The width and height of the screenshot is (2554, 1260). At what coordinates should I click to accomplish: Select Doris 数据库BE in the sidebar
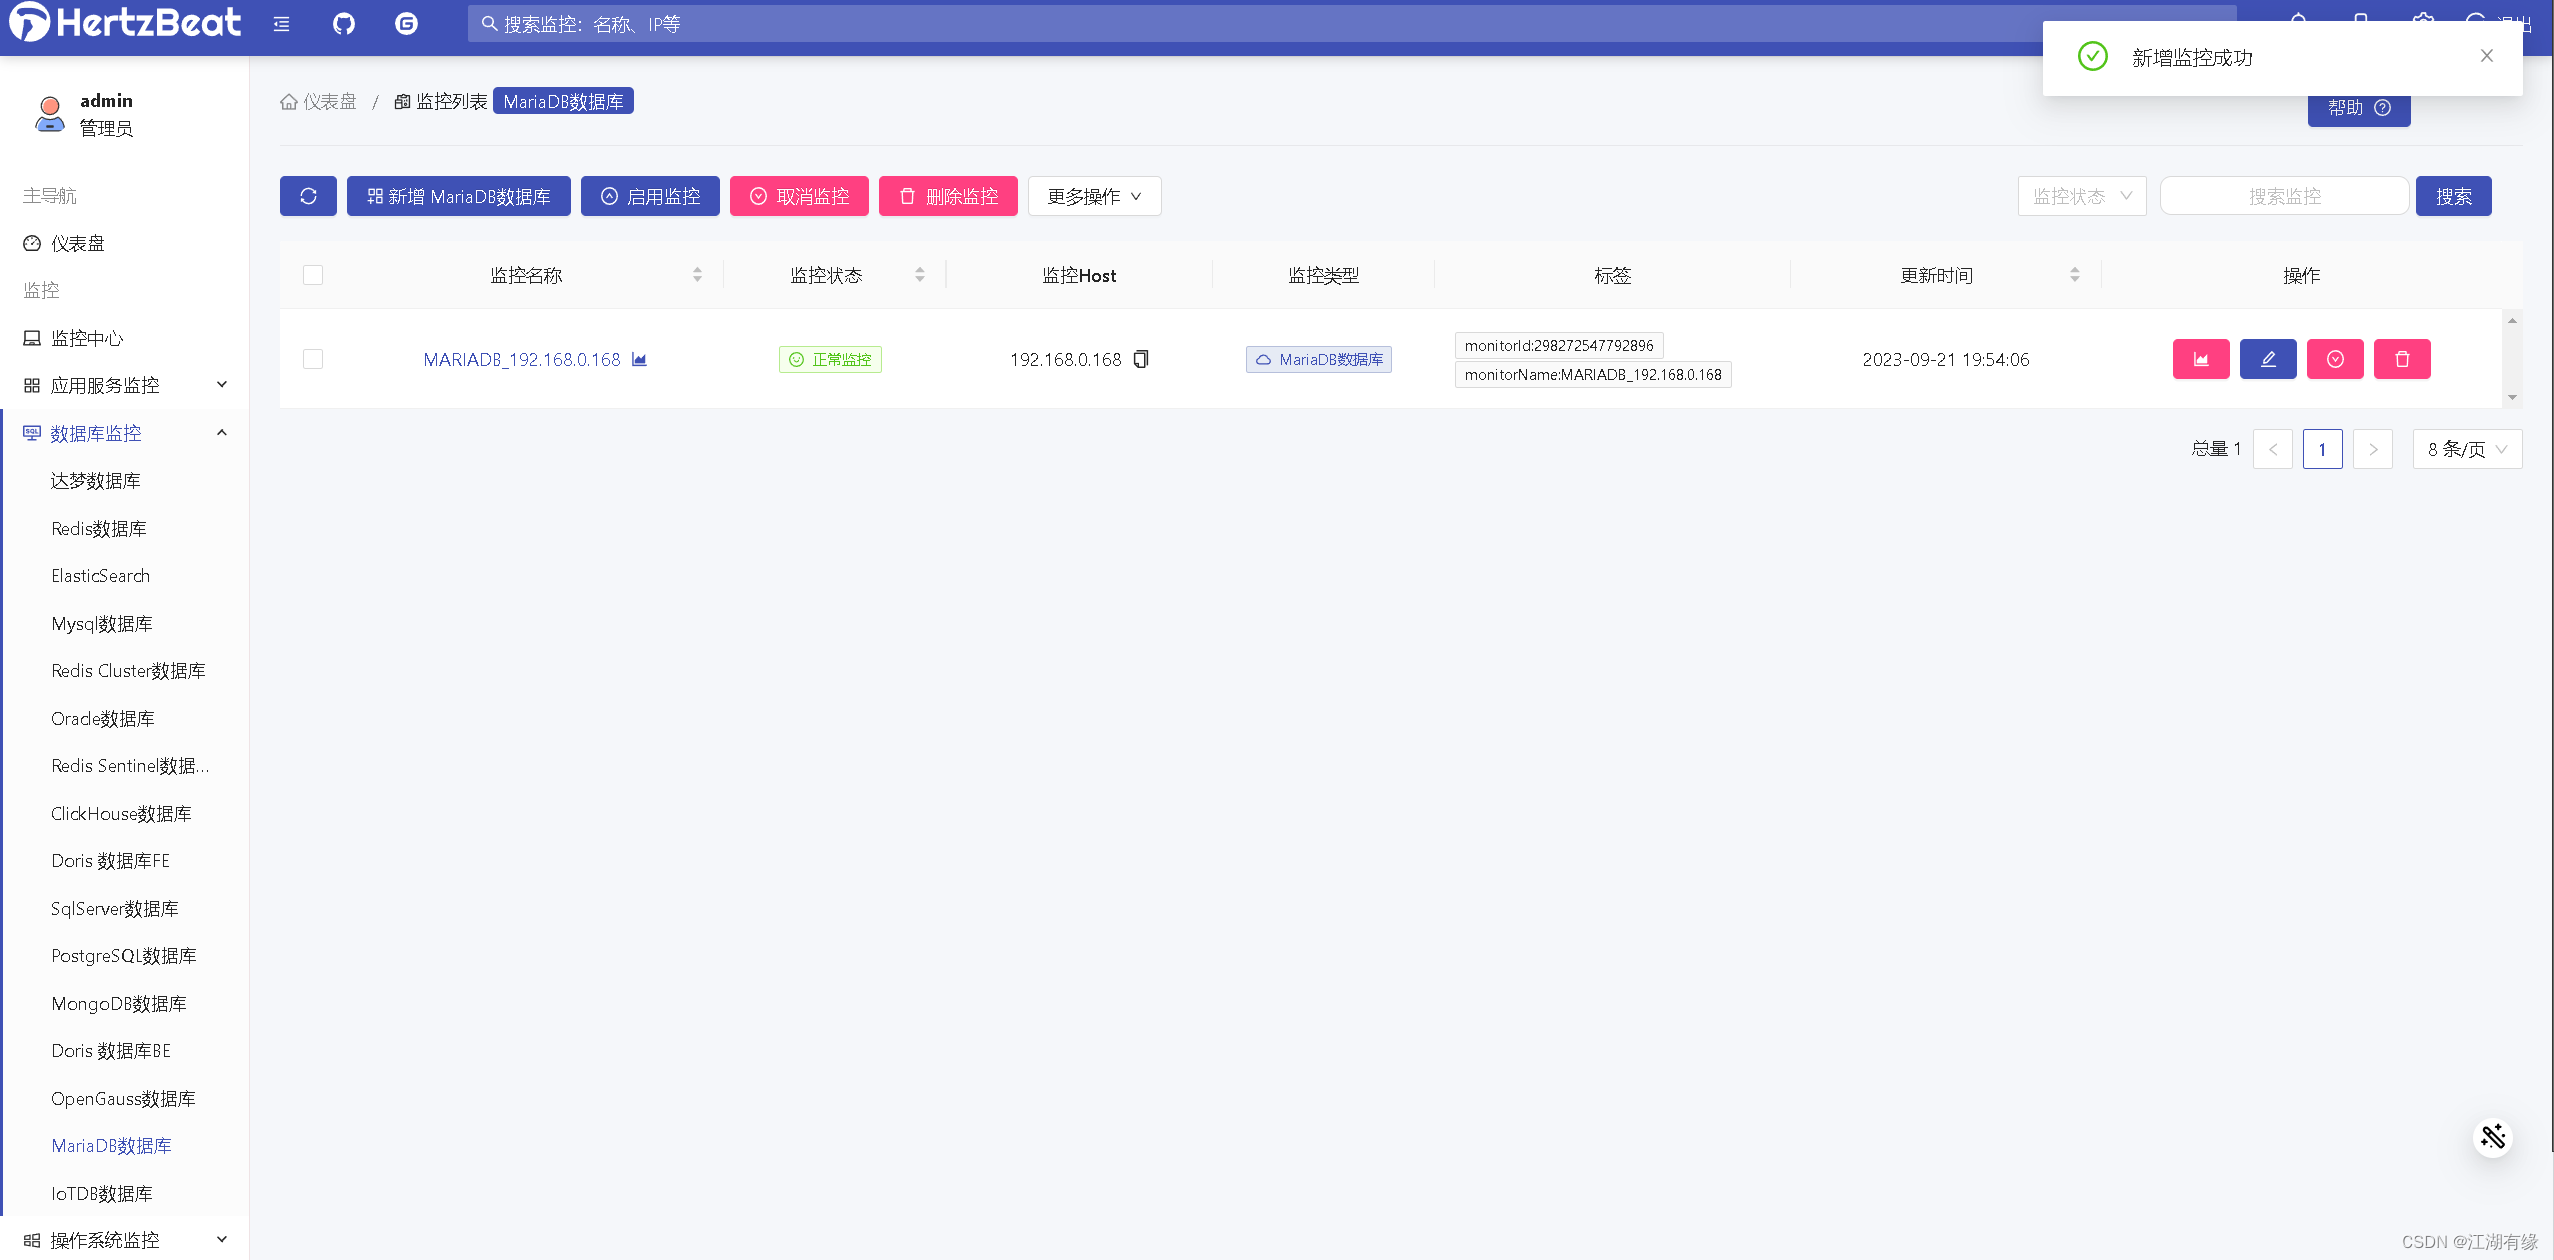pyautogui.click(x=111, y=1051)
